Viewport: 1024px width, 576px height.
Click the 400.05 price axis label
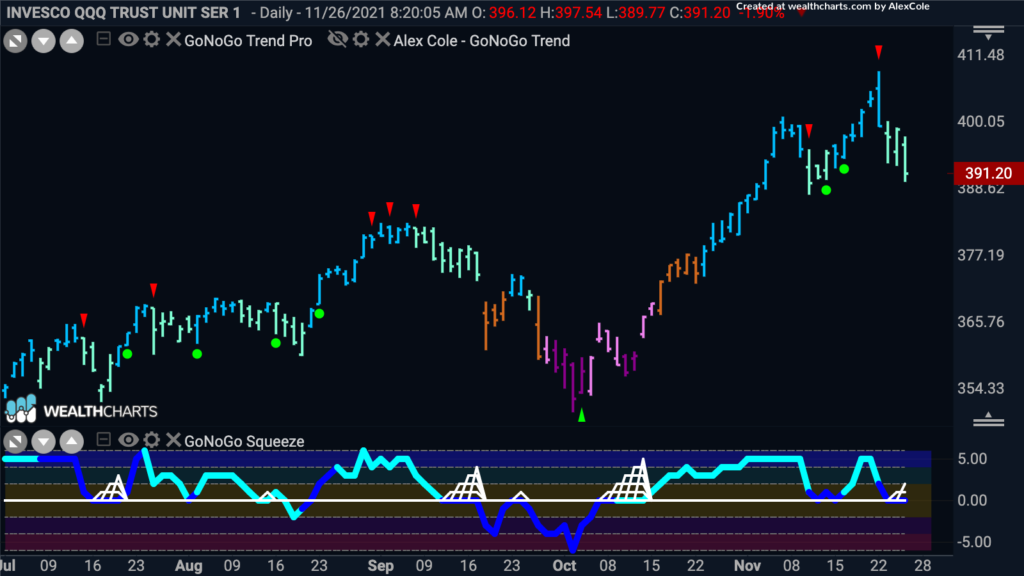coord(981,121)
